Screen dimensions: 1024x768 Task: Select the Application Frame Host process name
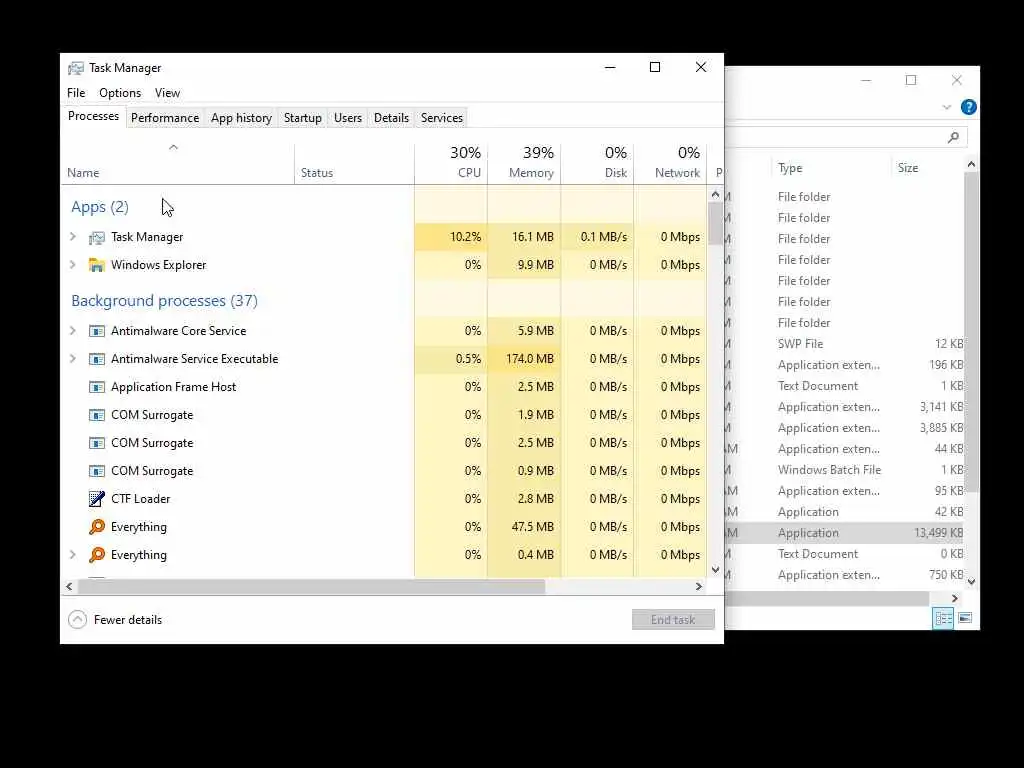(173, 387)
